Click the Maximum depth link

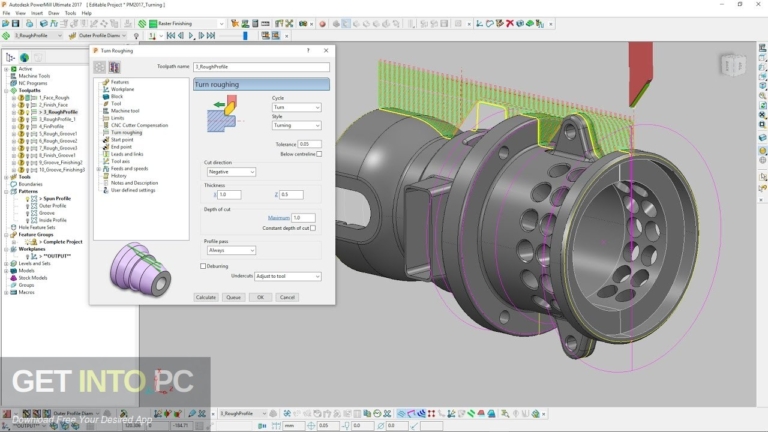click(x=278, y=218)
